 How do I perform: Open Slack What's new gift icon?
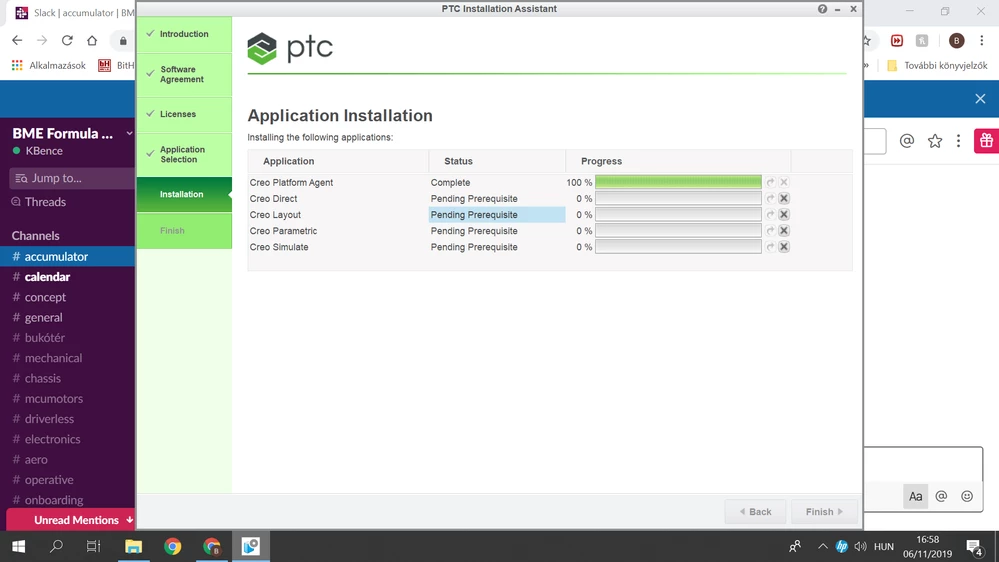[x=986, y=141]
